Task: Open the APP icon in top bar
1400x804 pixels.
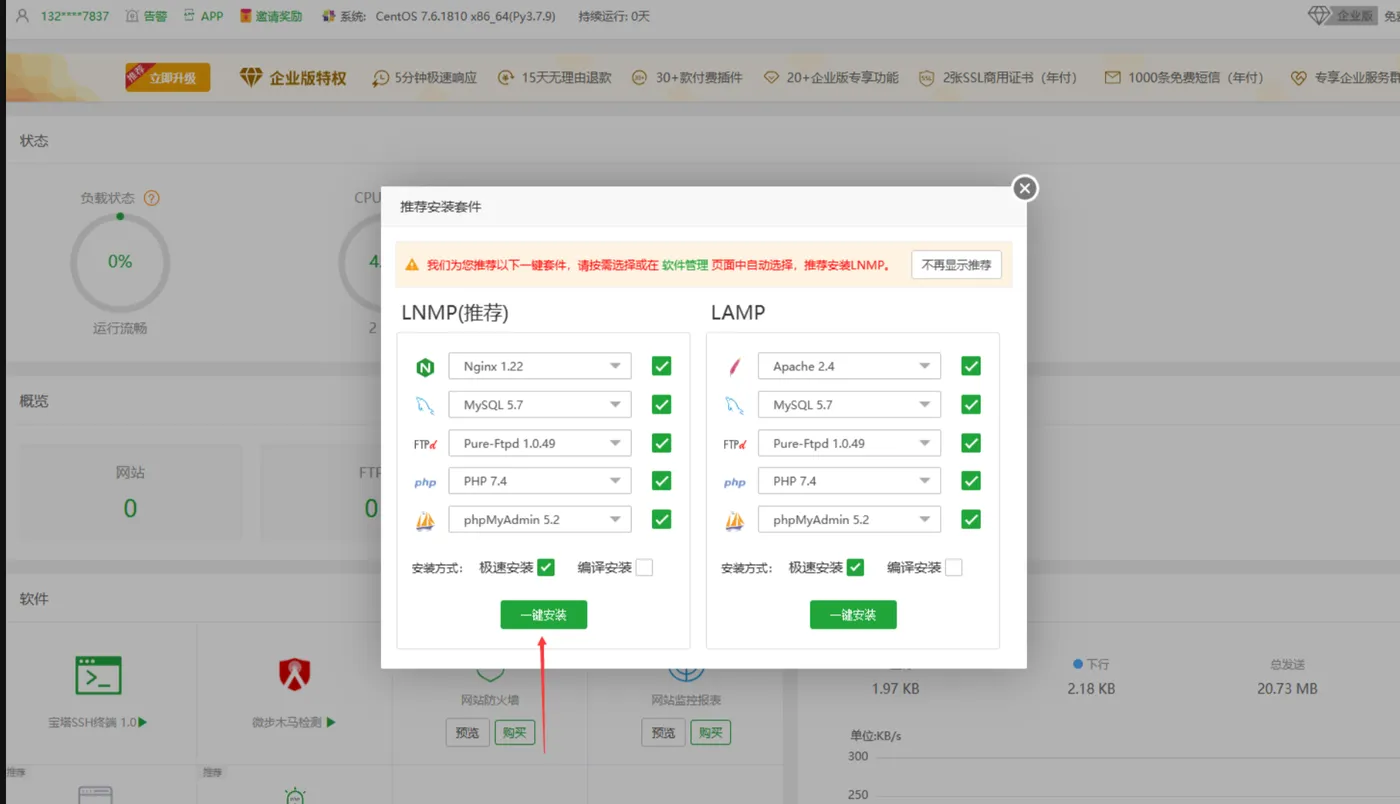Action: tap(189, 16)
